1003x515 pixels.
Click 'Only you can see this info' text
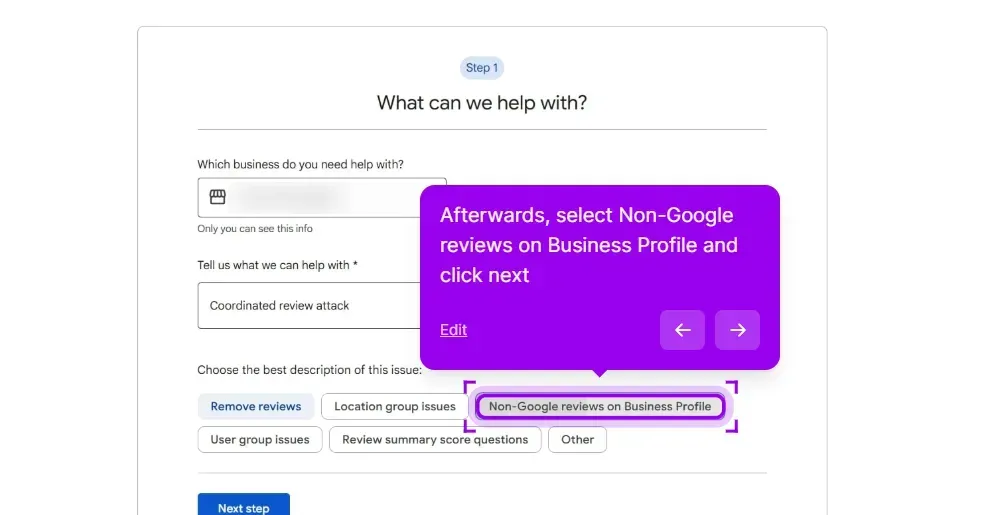pyautogui.click(x=255, y=228)
